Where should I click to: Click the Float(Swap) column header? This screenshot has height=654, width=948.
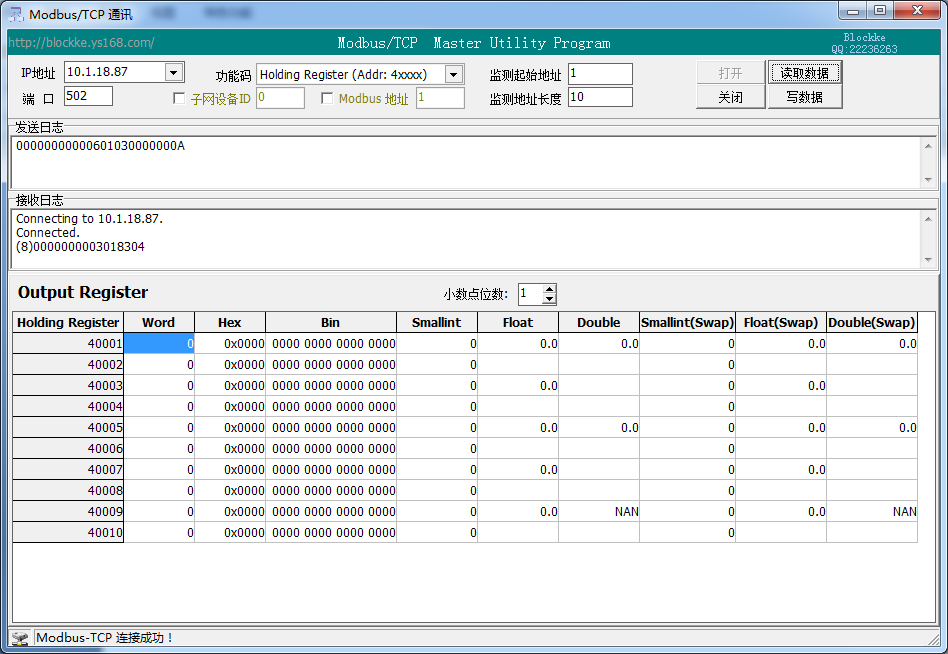point(781,322)
